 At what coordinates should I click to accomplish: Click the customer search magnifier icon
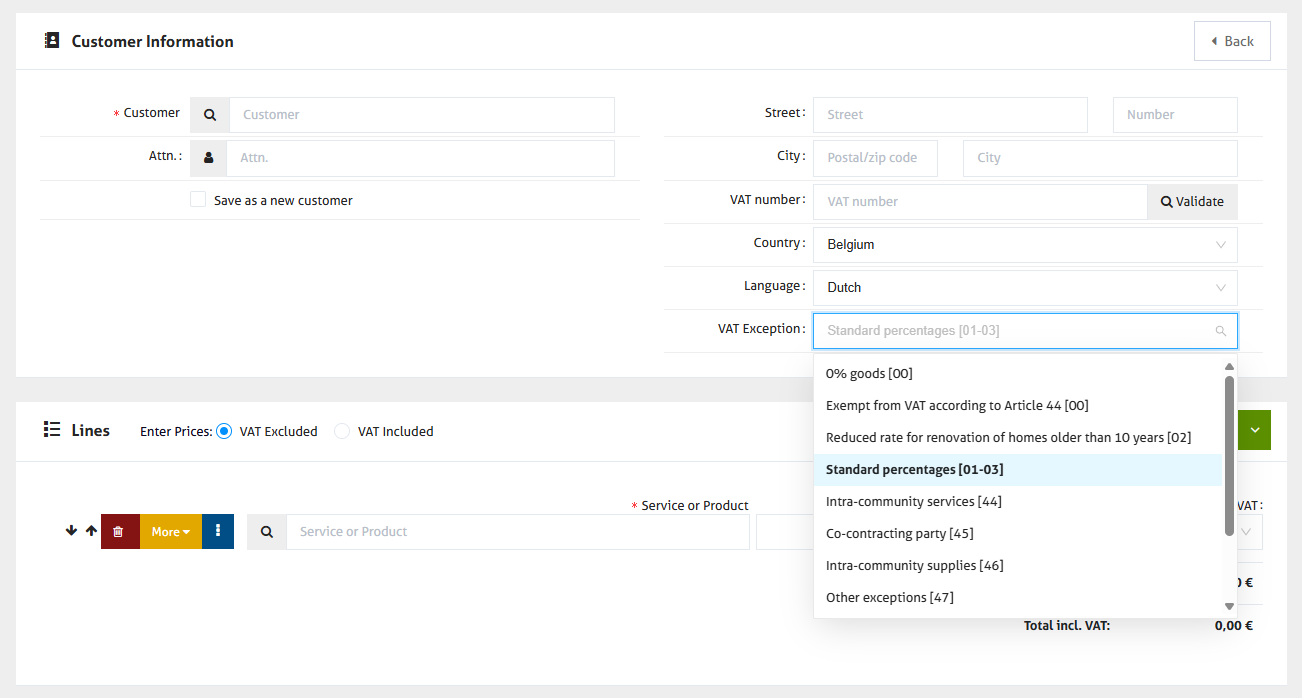[x=210, y=115]
